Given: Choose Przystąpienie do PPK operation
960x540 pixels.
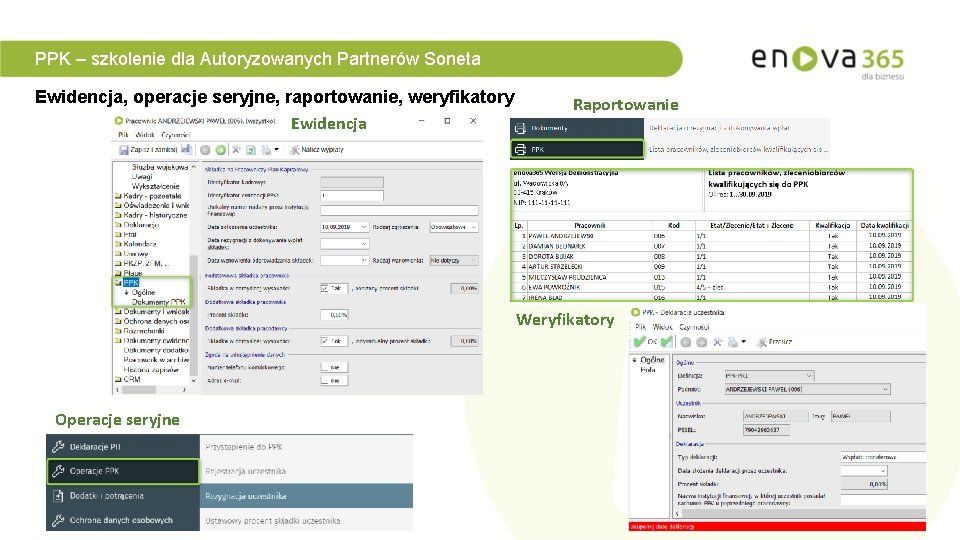Looking at the screenshot, I should pos(306,447).
